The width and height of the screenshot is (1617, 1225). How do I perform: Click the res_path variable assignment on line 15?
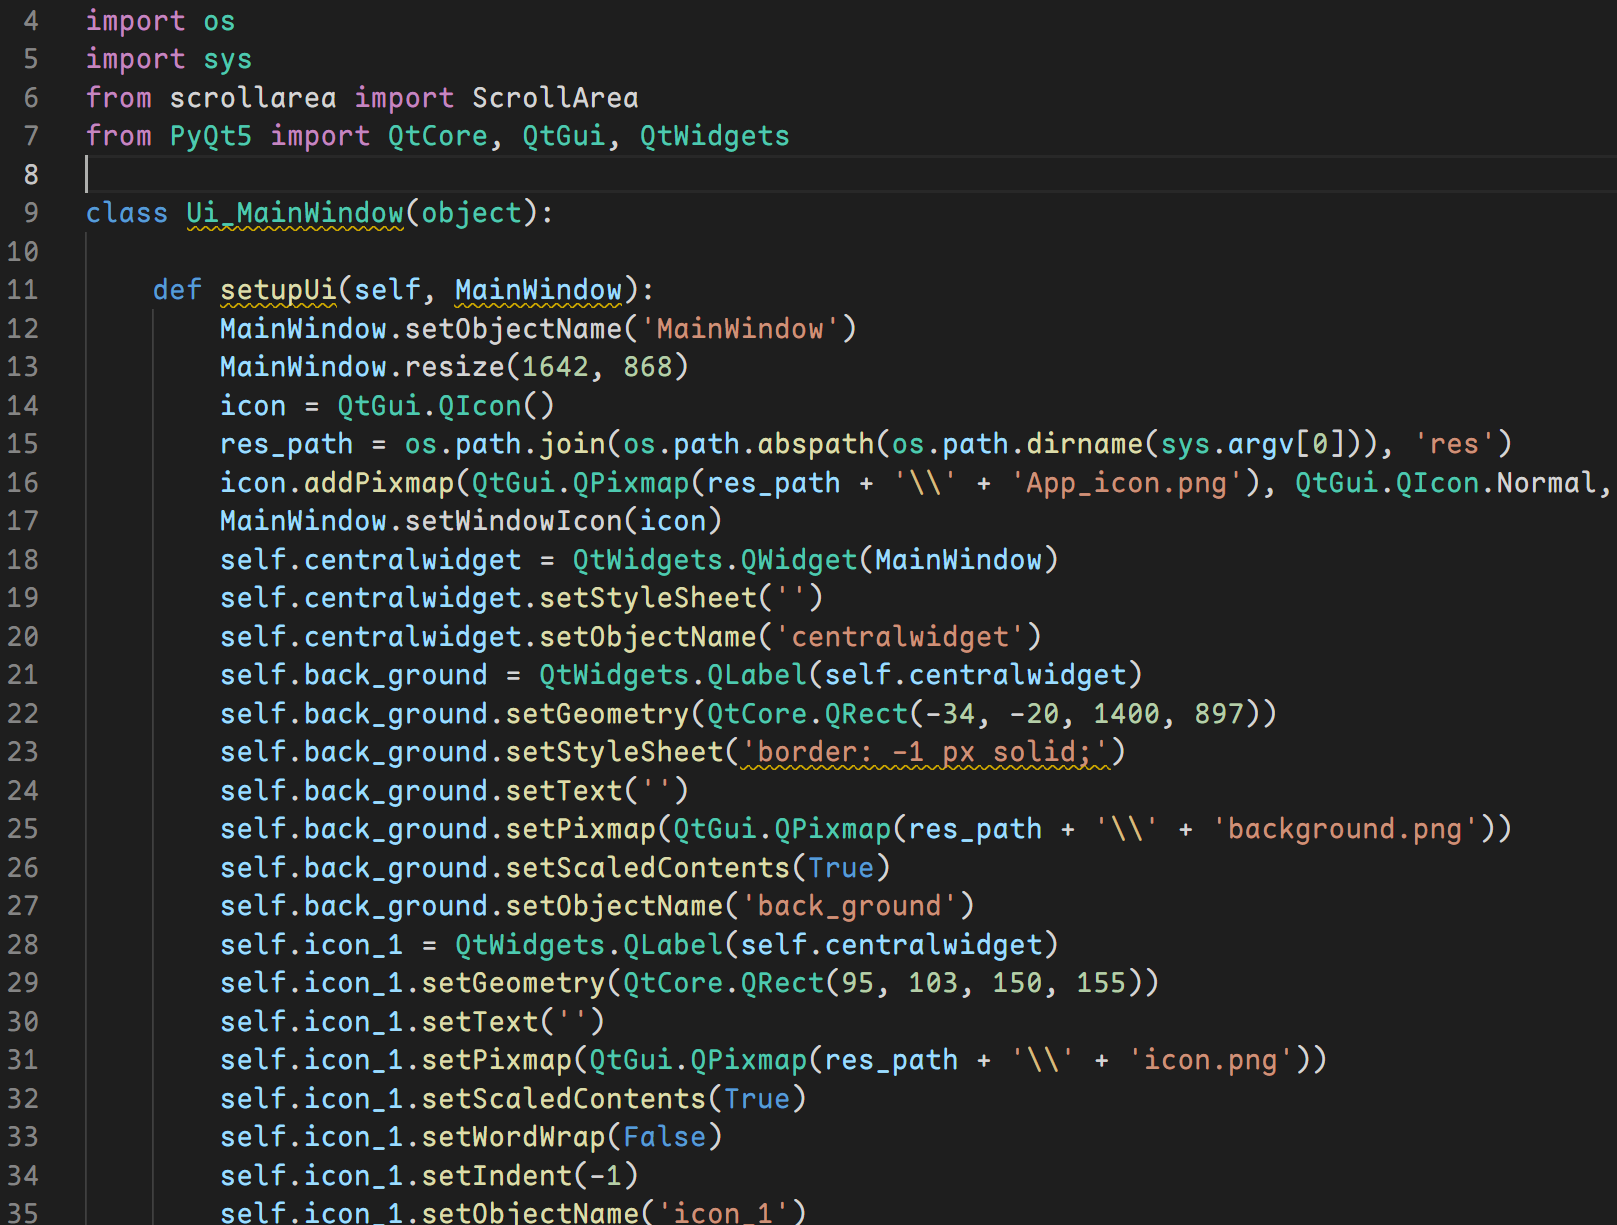tap(286, 444)
